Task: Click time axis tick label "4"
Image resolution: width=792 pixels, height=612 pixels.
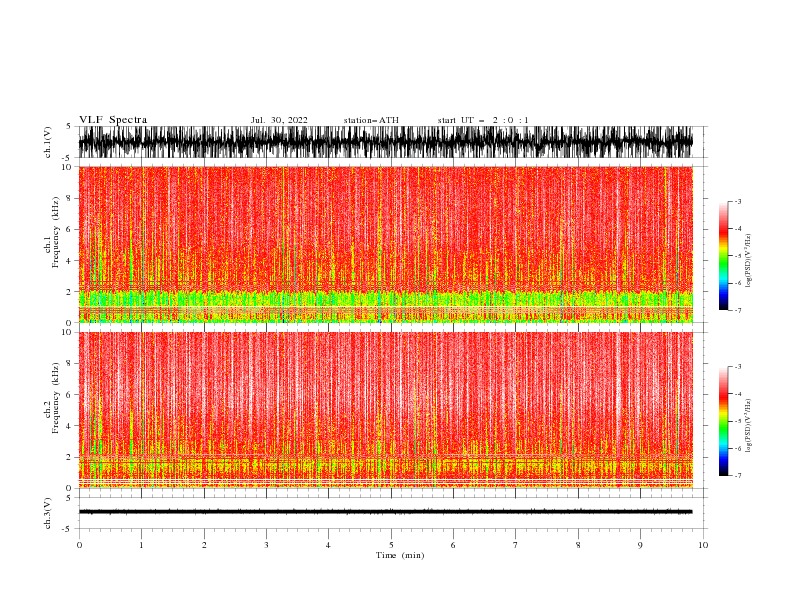Action: (328, 545)
